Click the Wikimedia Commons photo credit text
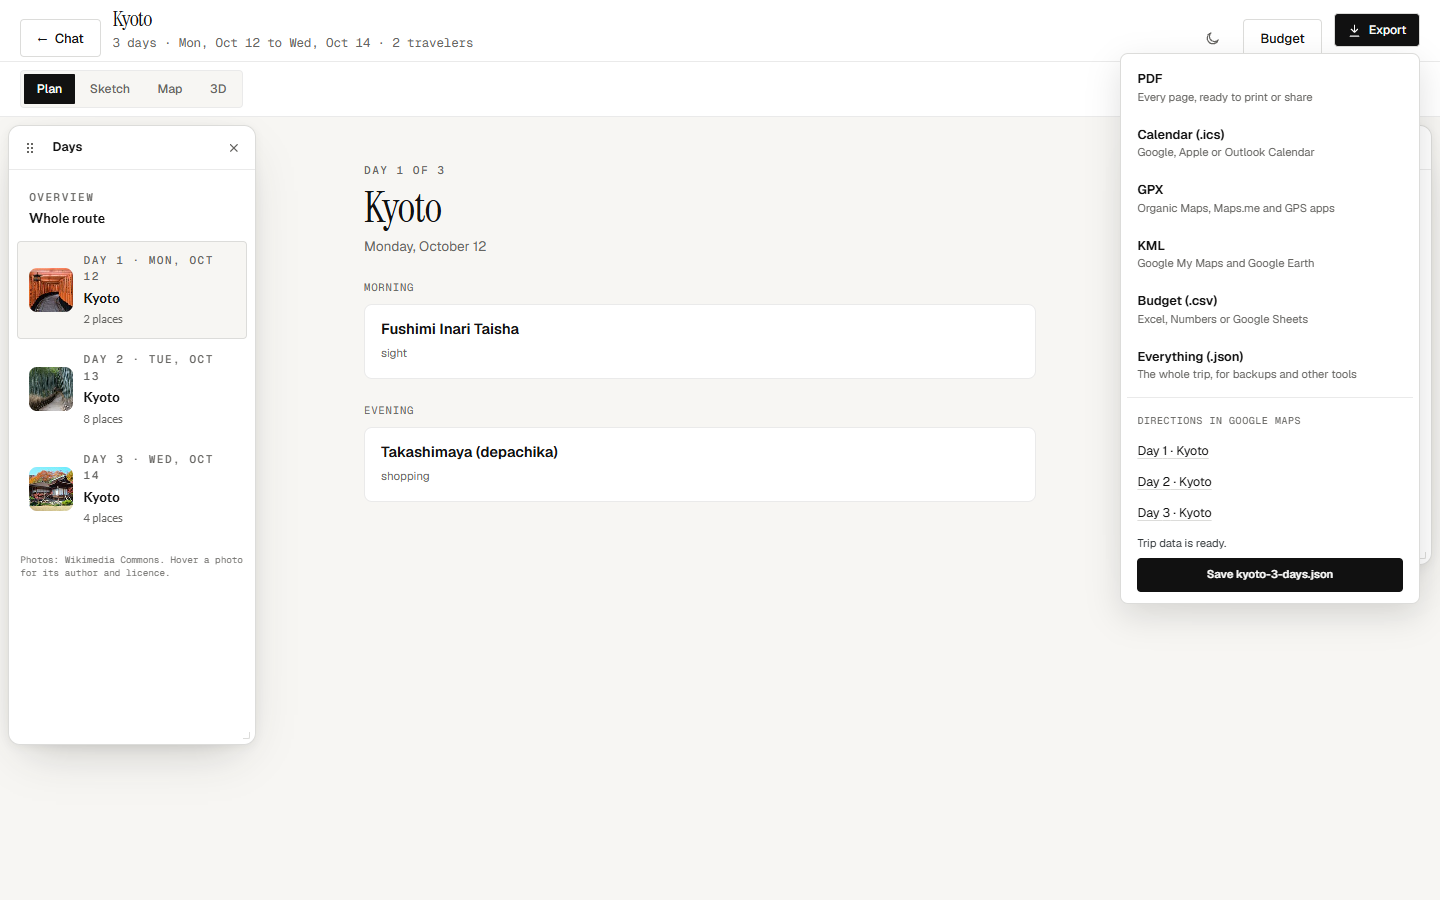Viewport: 1440px width, 900px height. [x=132, y=567]
